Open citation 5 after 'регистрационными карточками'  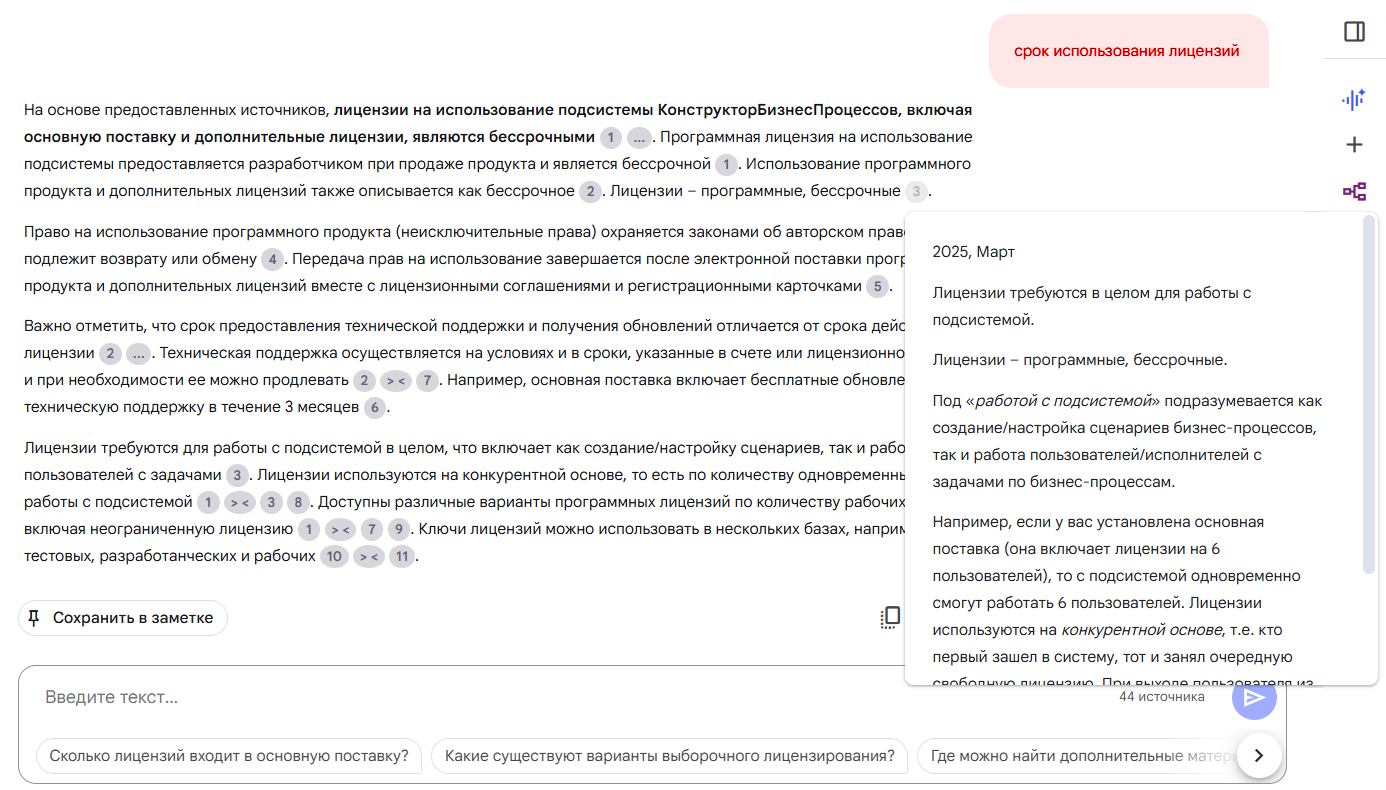coord(878,287)
